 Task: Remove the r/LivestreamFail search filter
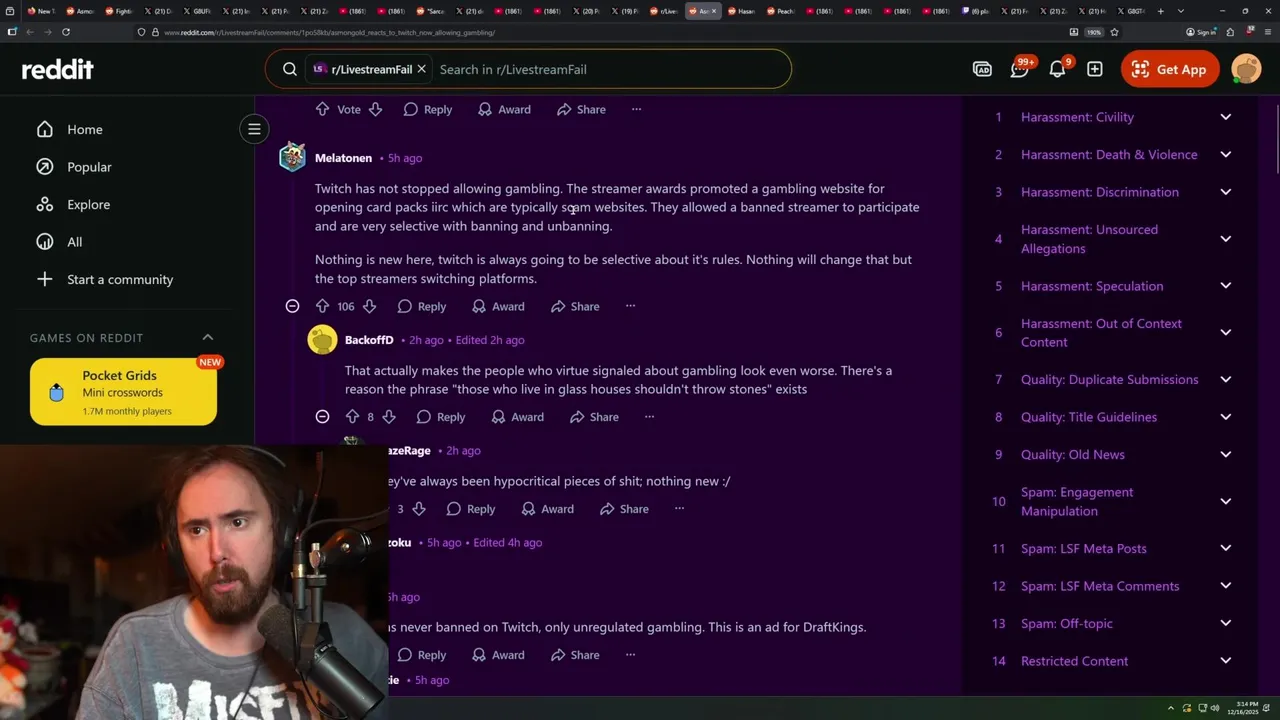(421, 69)
